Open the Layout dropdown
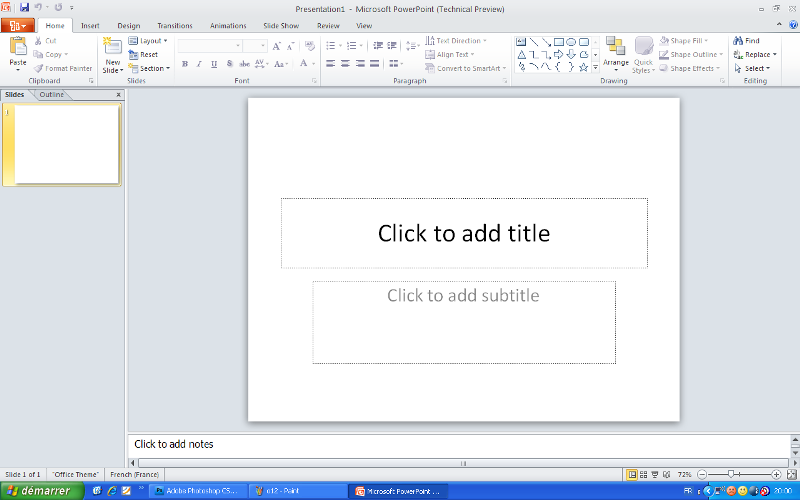This screenshot has height=500, width=800. (148, 41)
